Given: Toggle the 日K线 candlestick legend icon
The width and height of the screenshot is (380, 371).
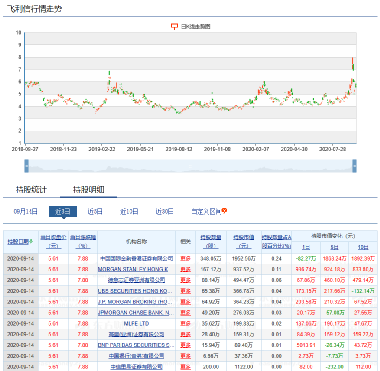Looking at the screenshot, I should coord(174,26).
